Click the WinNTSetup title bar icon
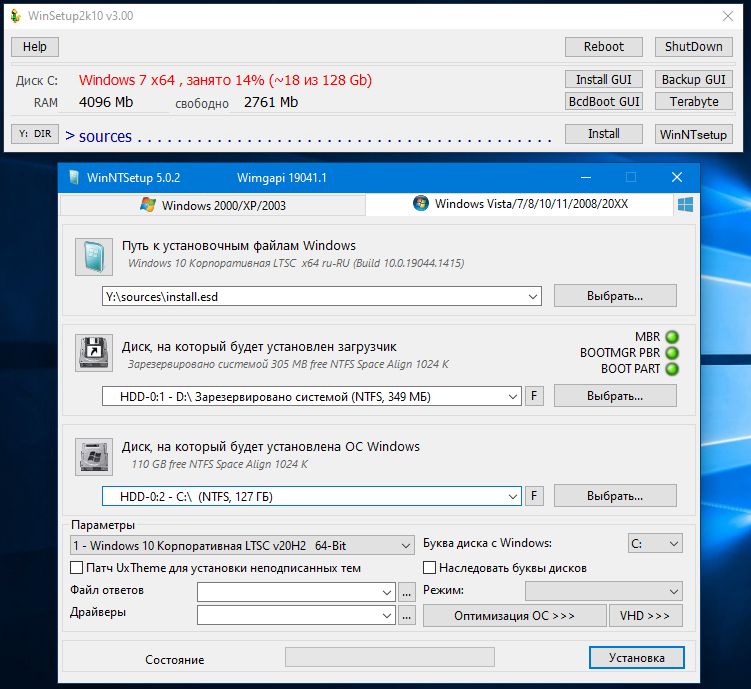The image size is (751, 689). (x=74, y=178)
